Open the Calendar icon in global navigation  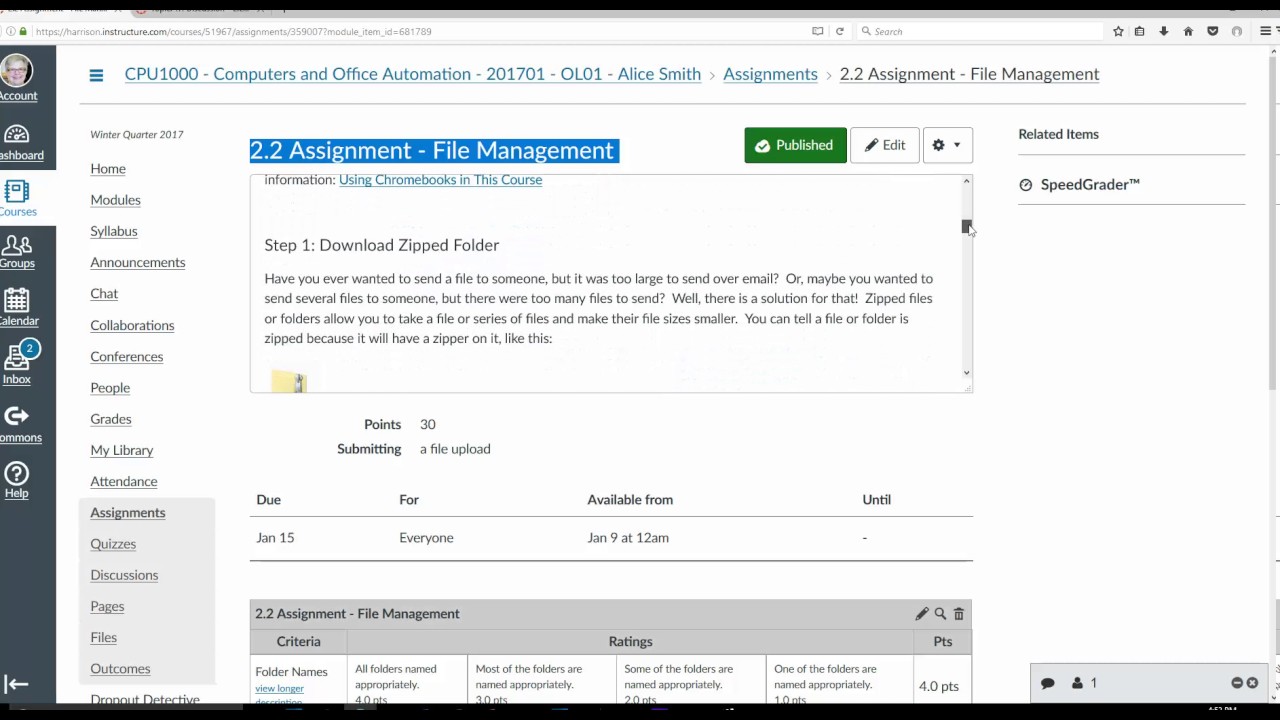(17, 308)
